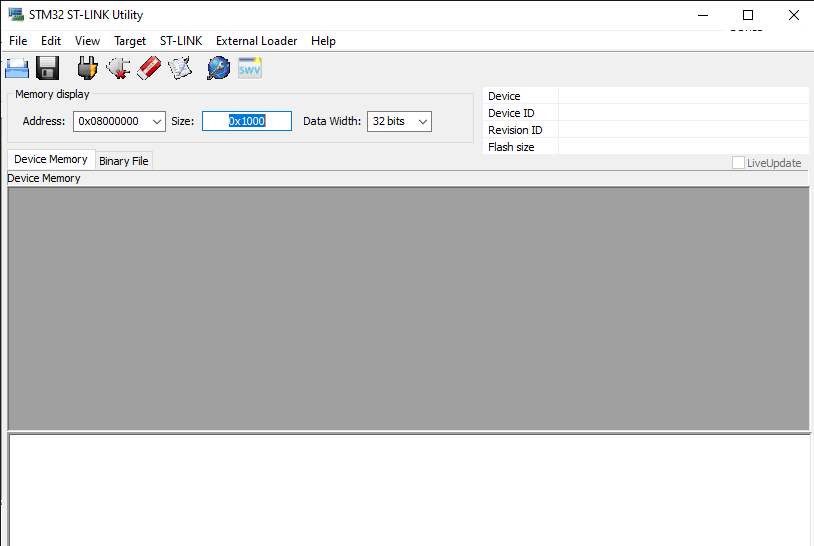Click the log output area
This screenshot has height=546, width=814.
click(x=410, y=490)
